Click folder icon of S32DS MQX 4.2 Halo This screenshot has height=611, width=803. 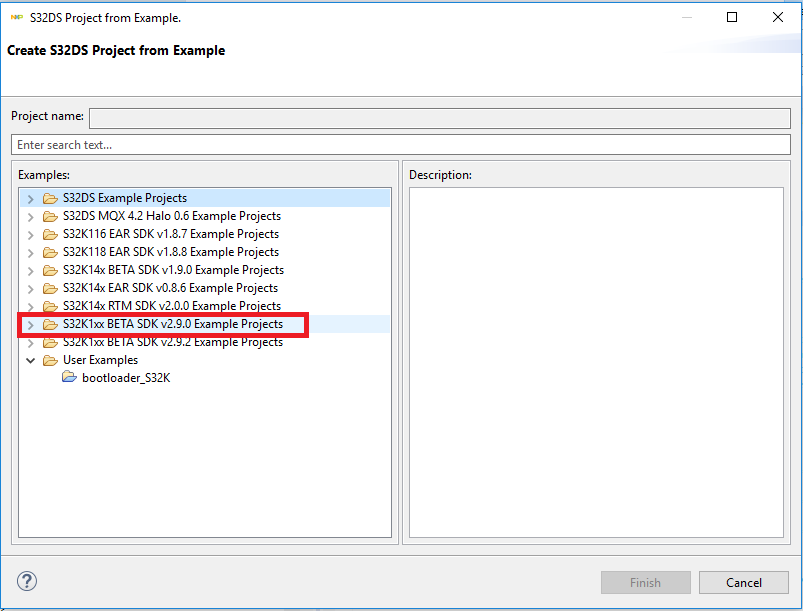coord(50,216)
